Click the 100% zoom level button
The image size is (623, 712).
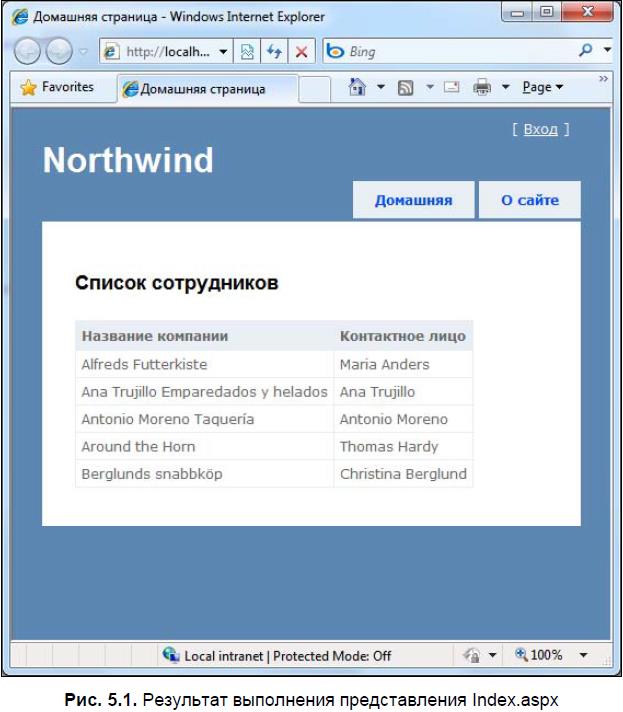[x=539, y=655]
